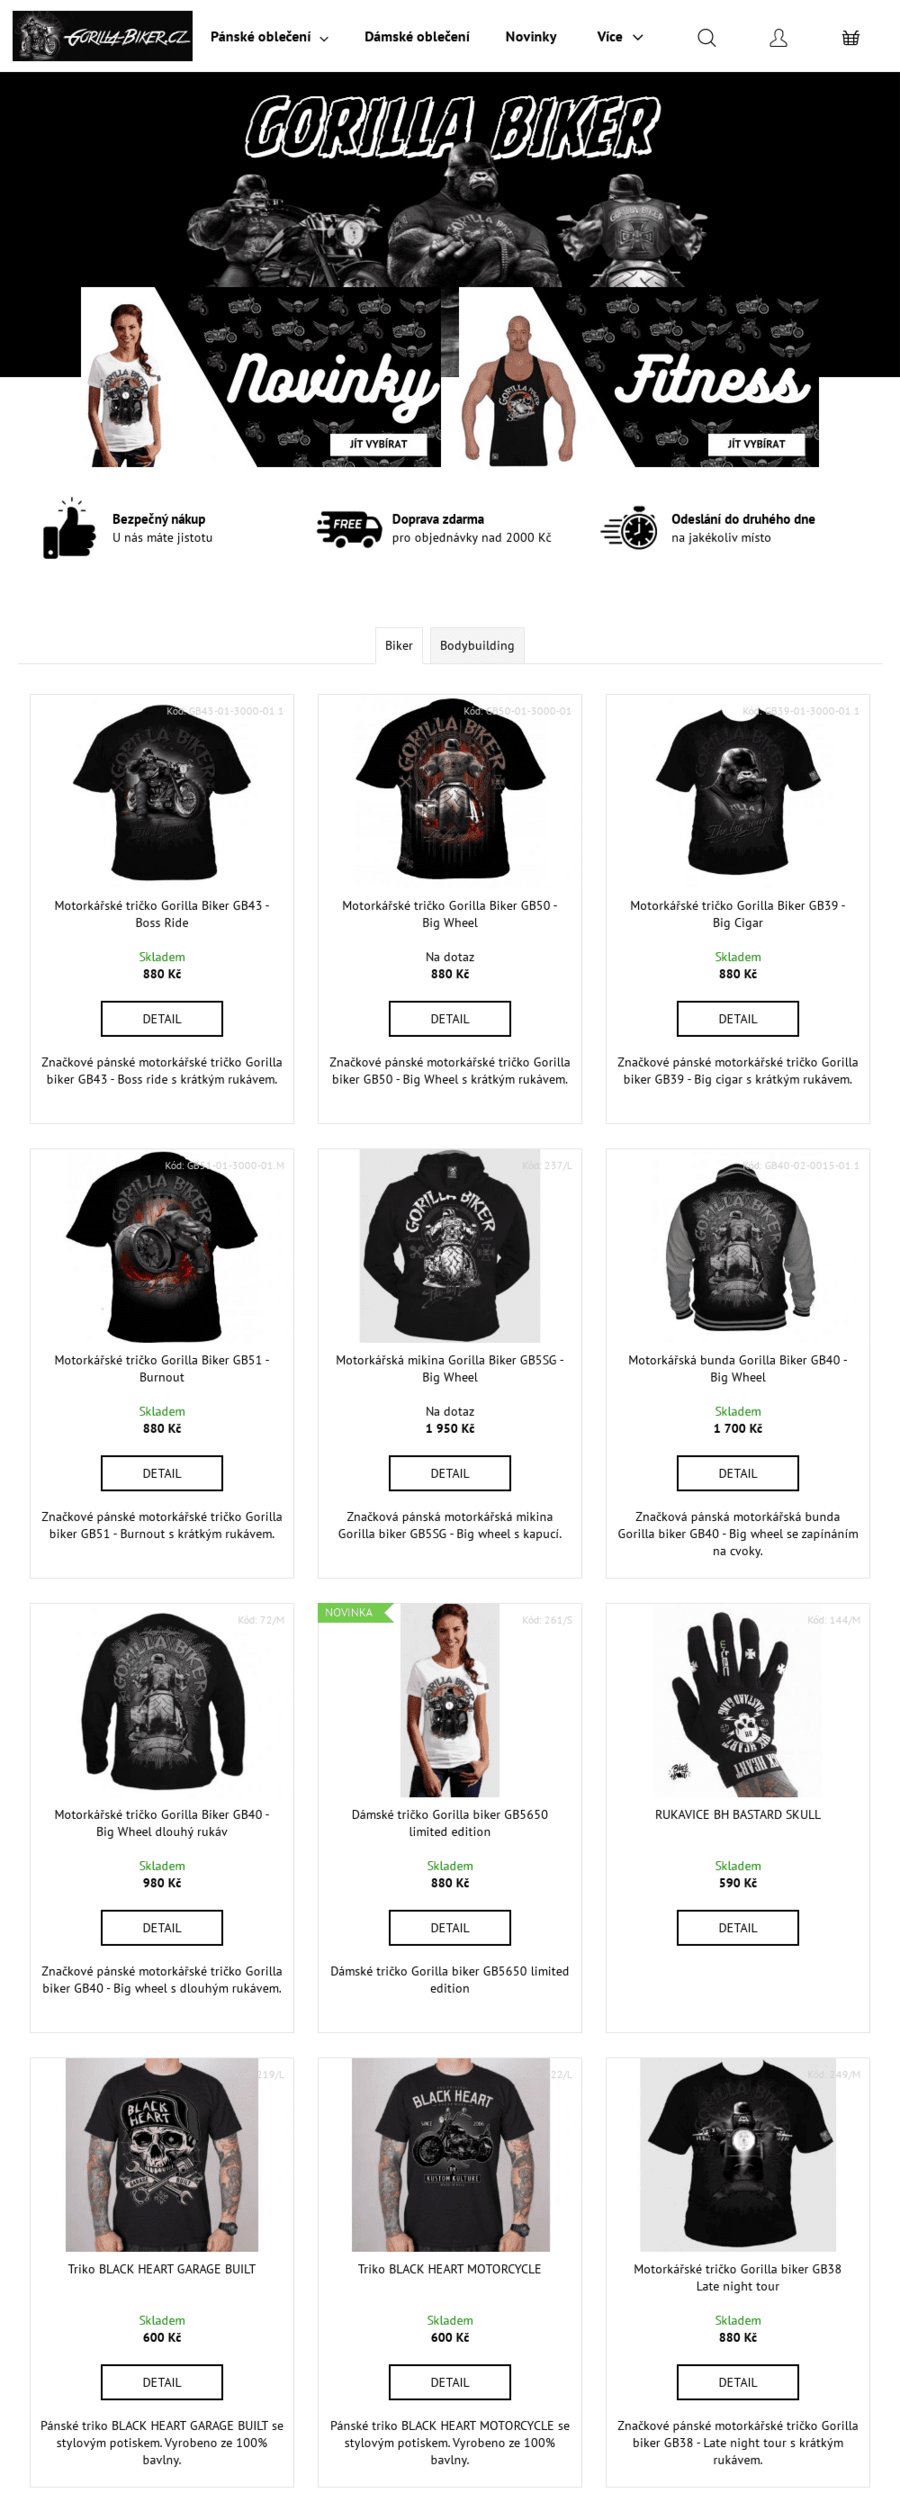Open the Triko BLACK HEART MOTORCYCLE title
This screenshot has width=900, height=2500.
tap(450, 2269)
